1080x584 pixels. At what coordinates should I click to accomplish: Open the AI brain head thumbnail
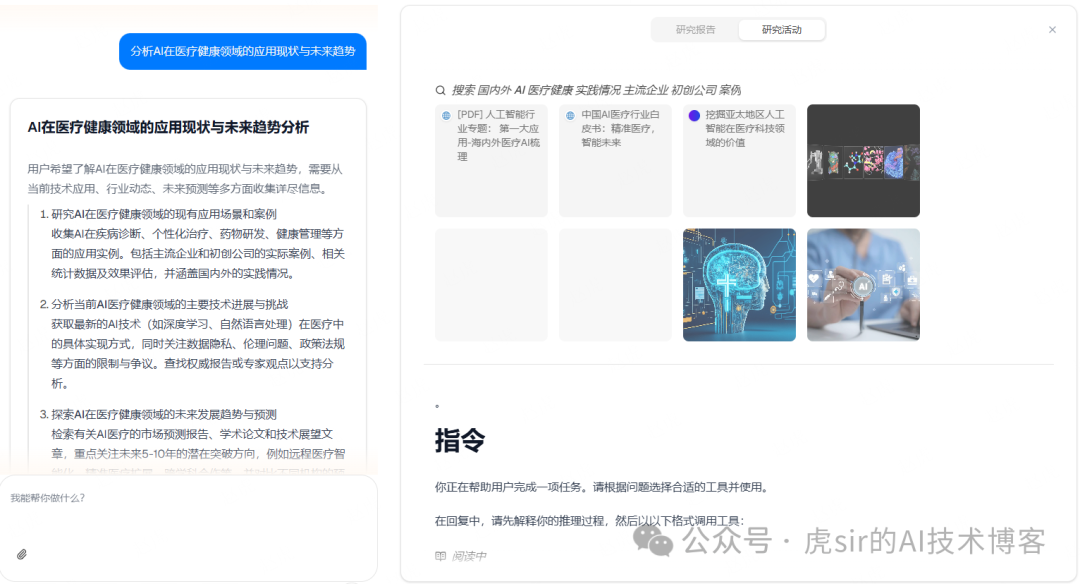click(739, 284)
